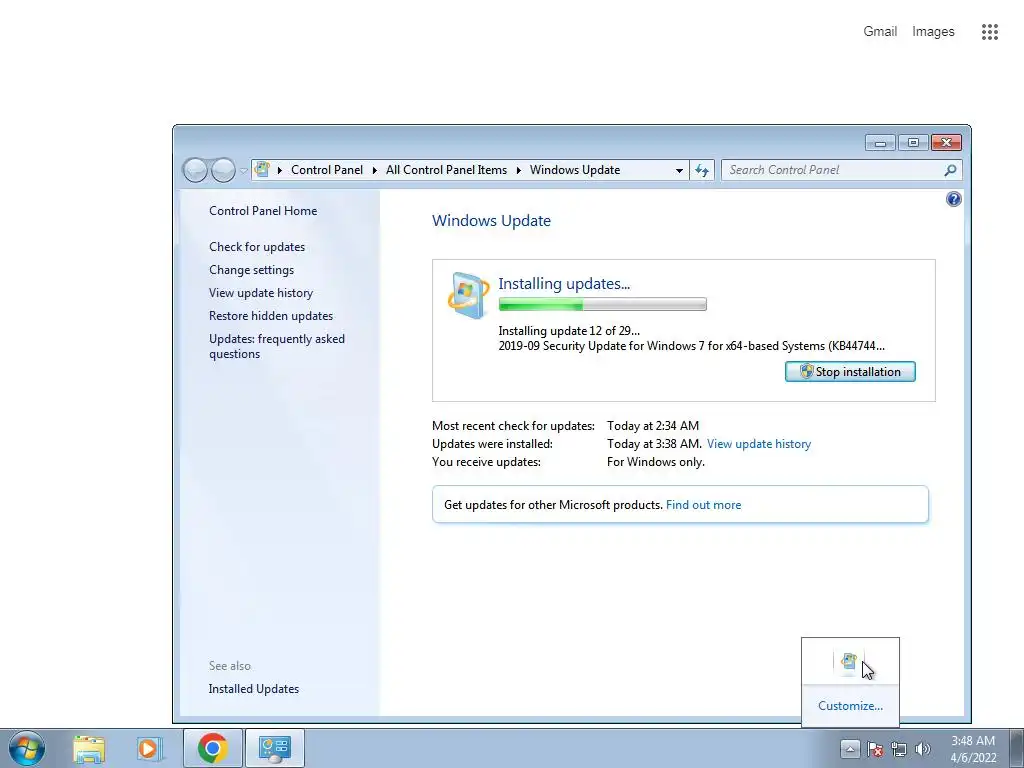Image resolution: width=1024 pixels, height=768 pixels.
Task: Expand arrow before Control Panel breadcrumb
Action: pos(280,170)
